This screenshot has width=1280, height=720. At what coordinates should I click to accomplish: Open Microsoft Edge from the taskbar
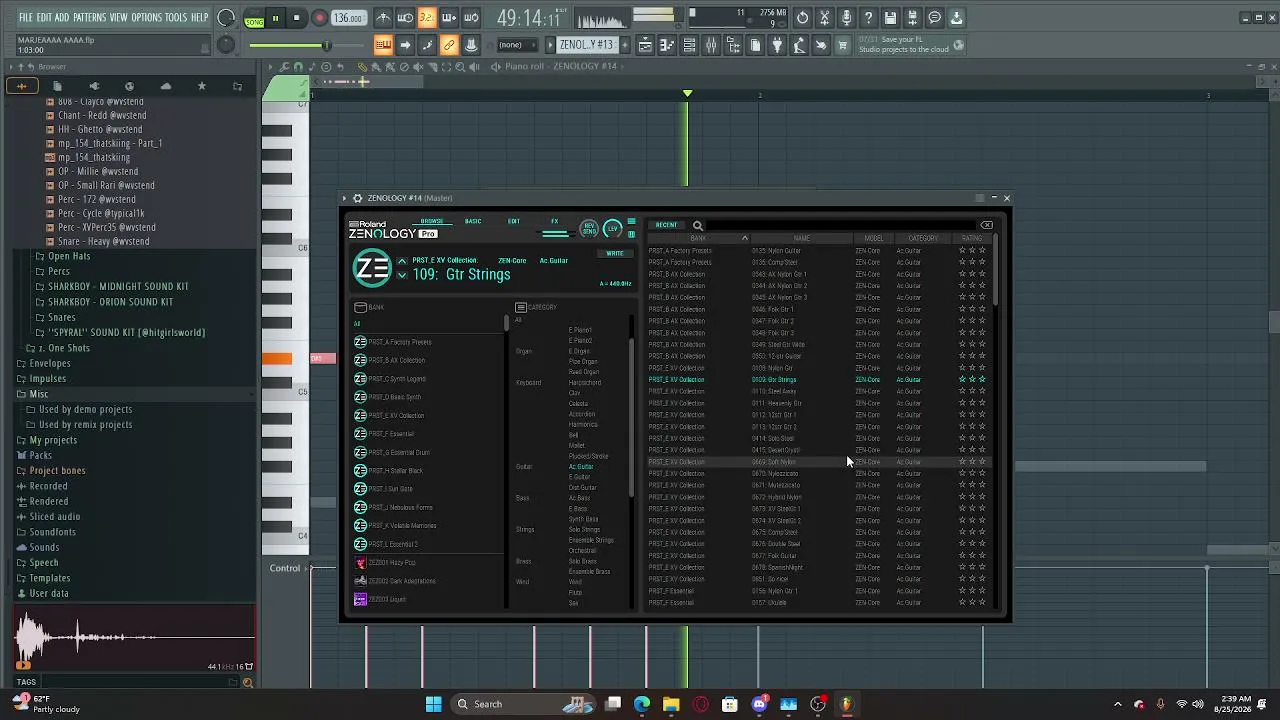[x=642, y=704]
